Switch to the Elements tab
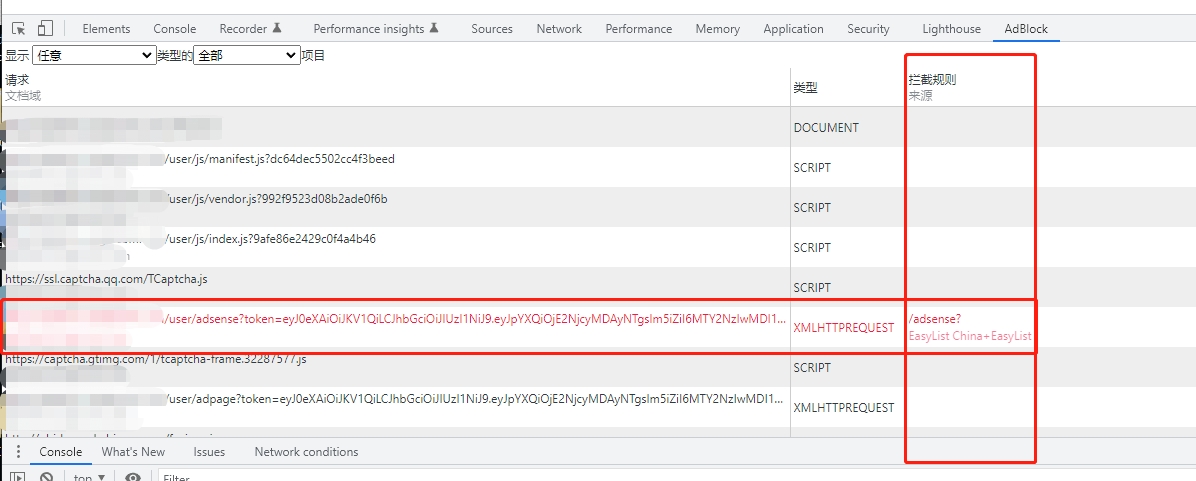1196x481 pixels. pos(106,29)
